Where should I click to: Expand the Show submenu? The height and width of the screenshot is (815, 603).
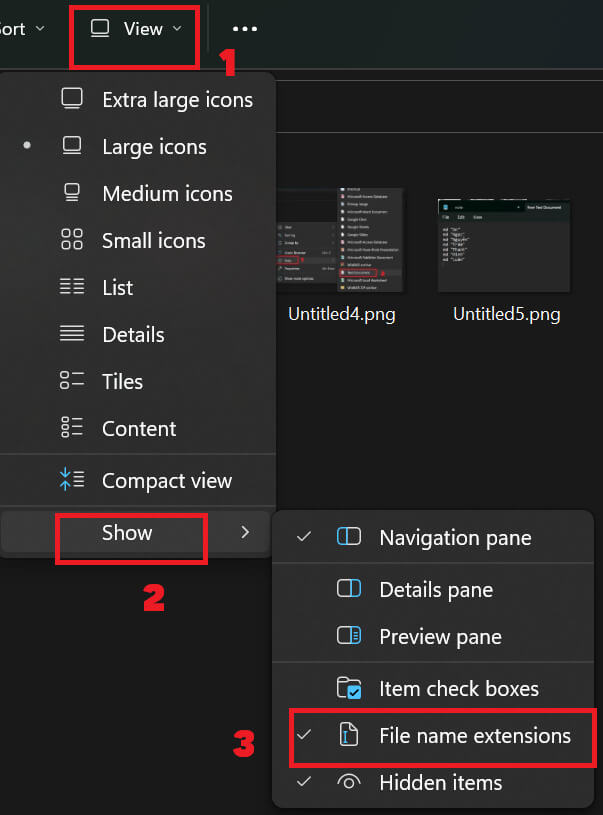point(129,533)
